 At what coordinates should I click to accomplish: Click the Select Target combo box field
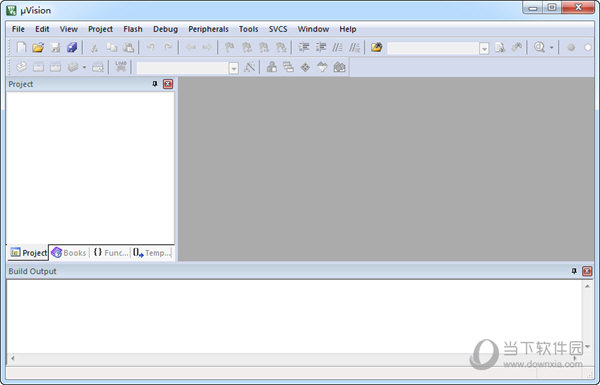[x=182, y=68]
